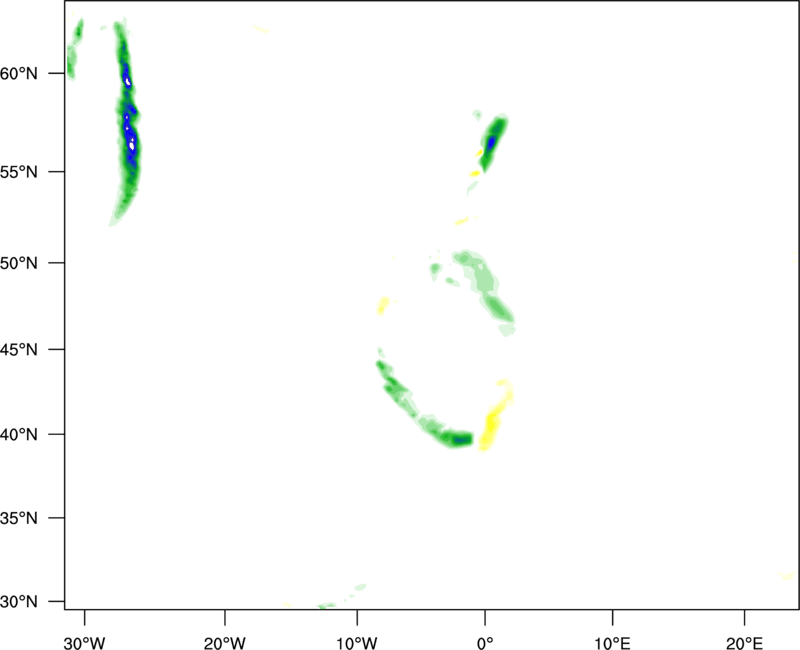Image resolution: width=800 pixels, height=650 pixels.
Task: Click the 55°N latitude label
Action: [x=19, y=172]
